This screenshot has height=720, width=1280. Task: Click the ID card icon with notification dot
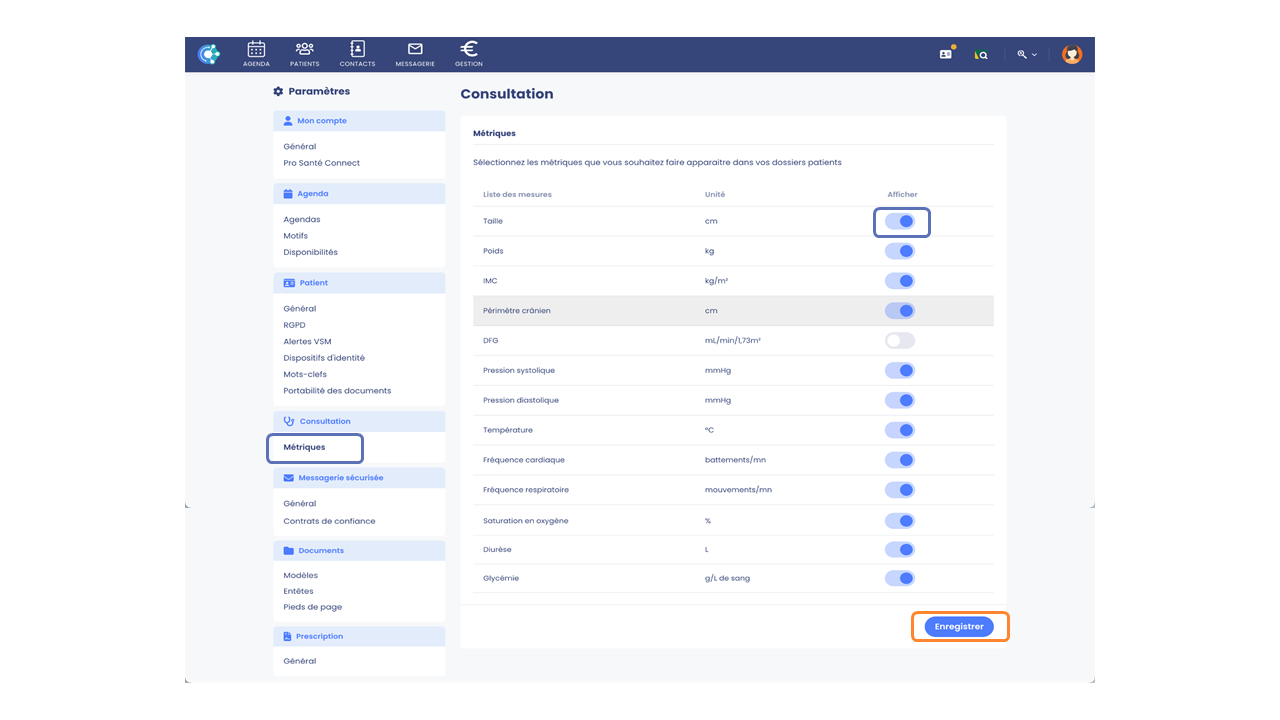click(x=946, y=54)
